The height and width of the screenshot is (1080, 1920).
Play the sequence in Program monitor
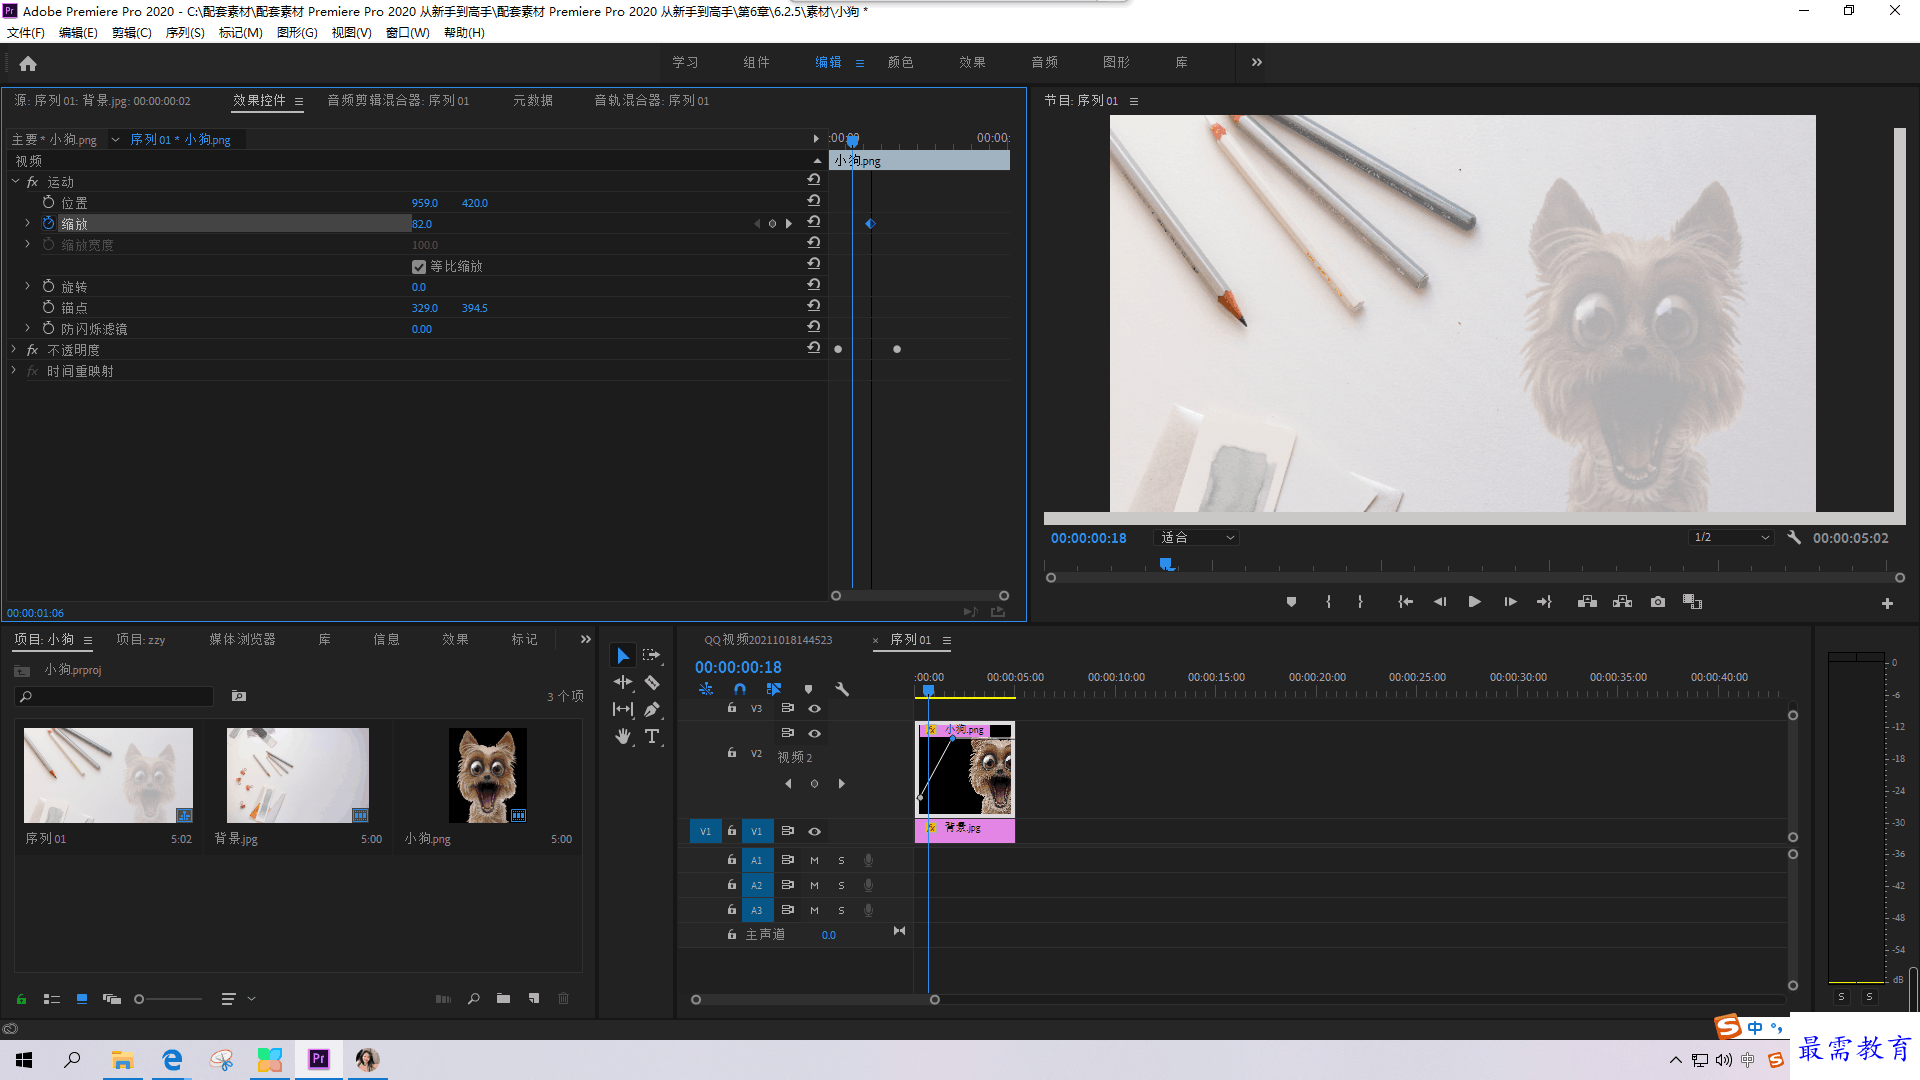[x=1474, y=602]
